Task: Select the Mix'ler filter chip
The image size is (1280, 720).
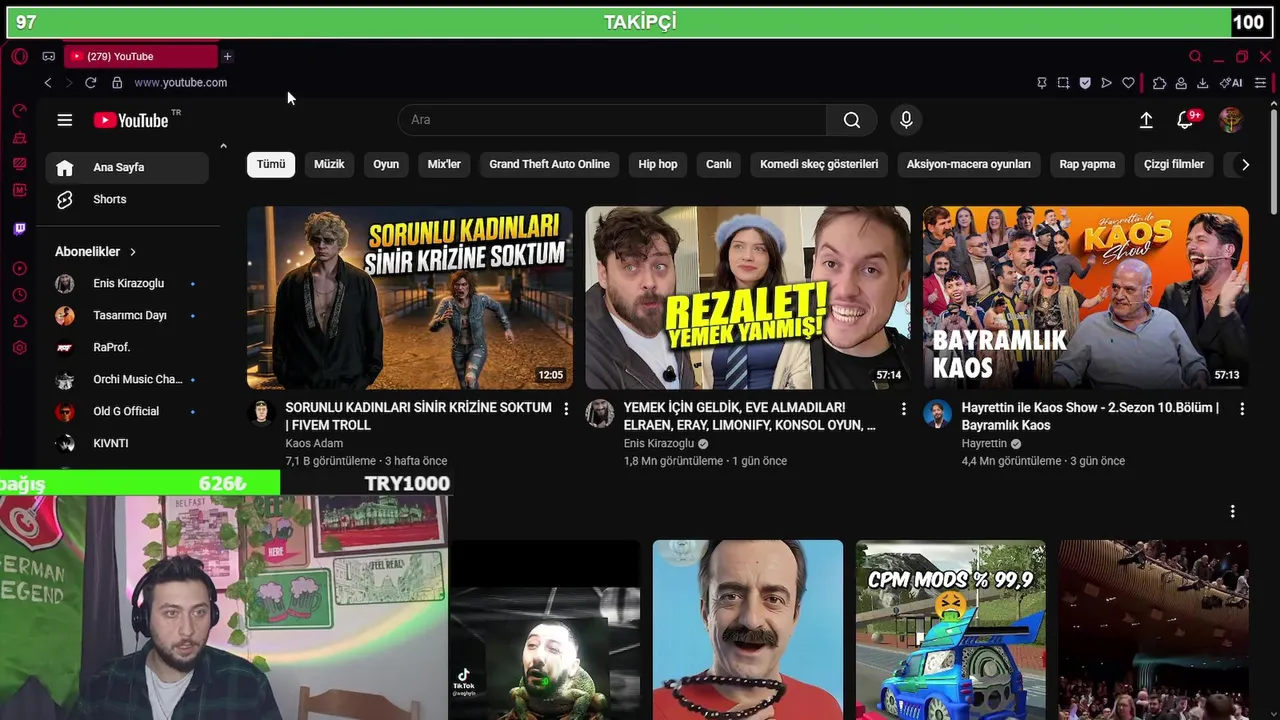Action: [x=444, y=164]
